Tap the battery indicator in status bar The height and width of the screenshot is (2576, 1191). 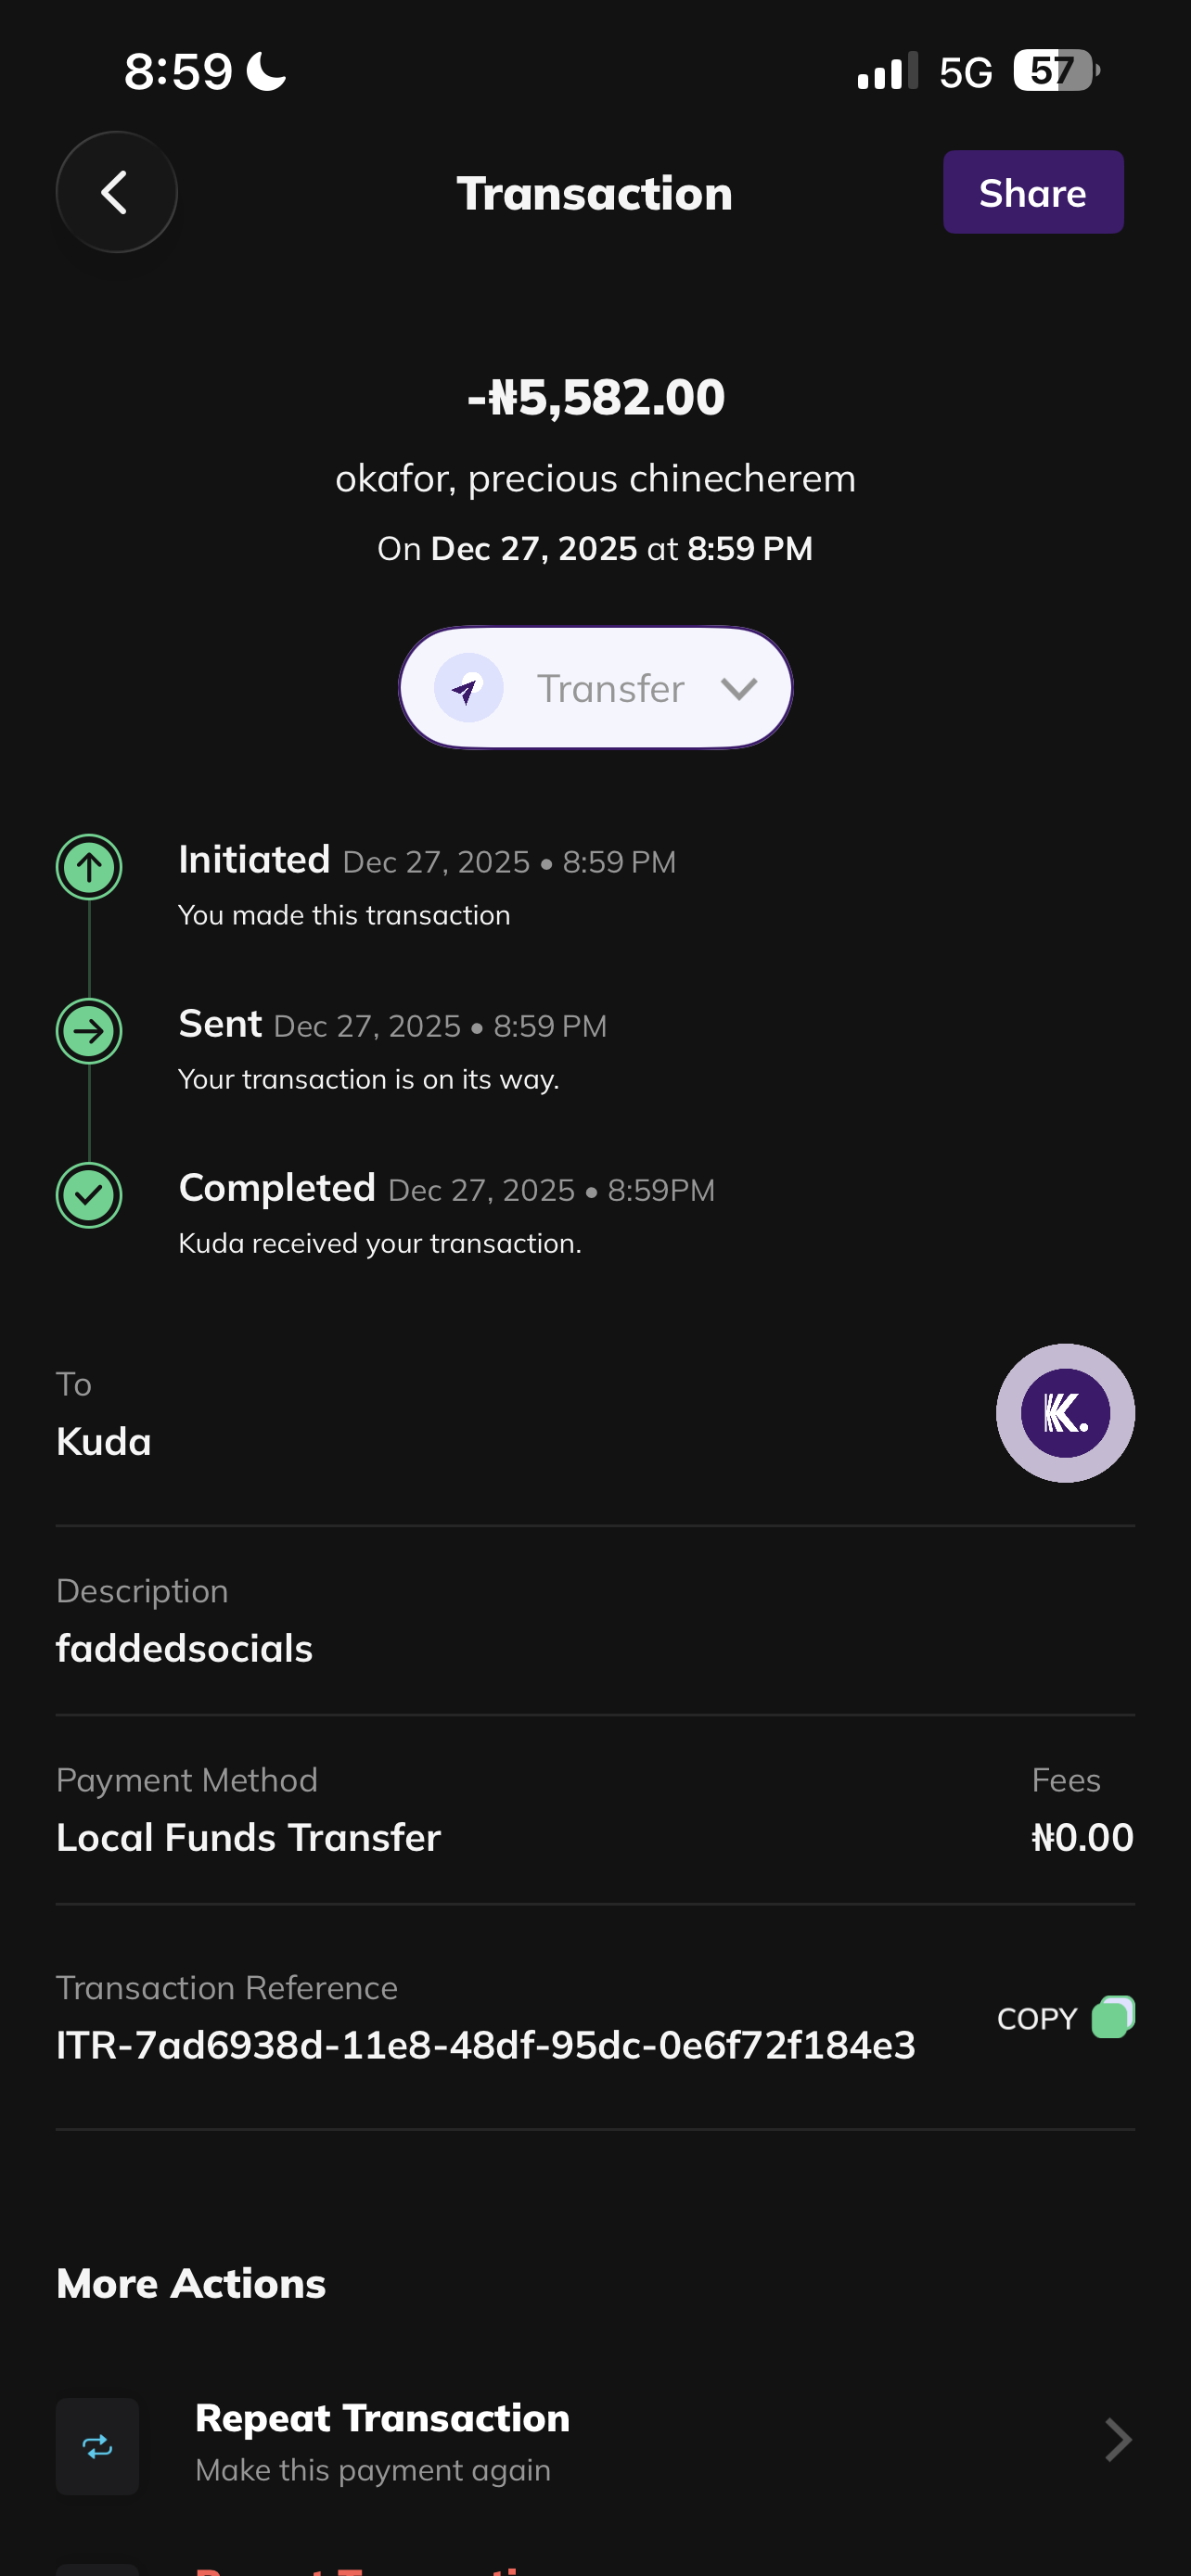pyautogui.click(x=1055, y=71)
